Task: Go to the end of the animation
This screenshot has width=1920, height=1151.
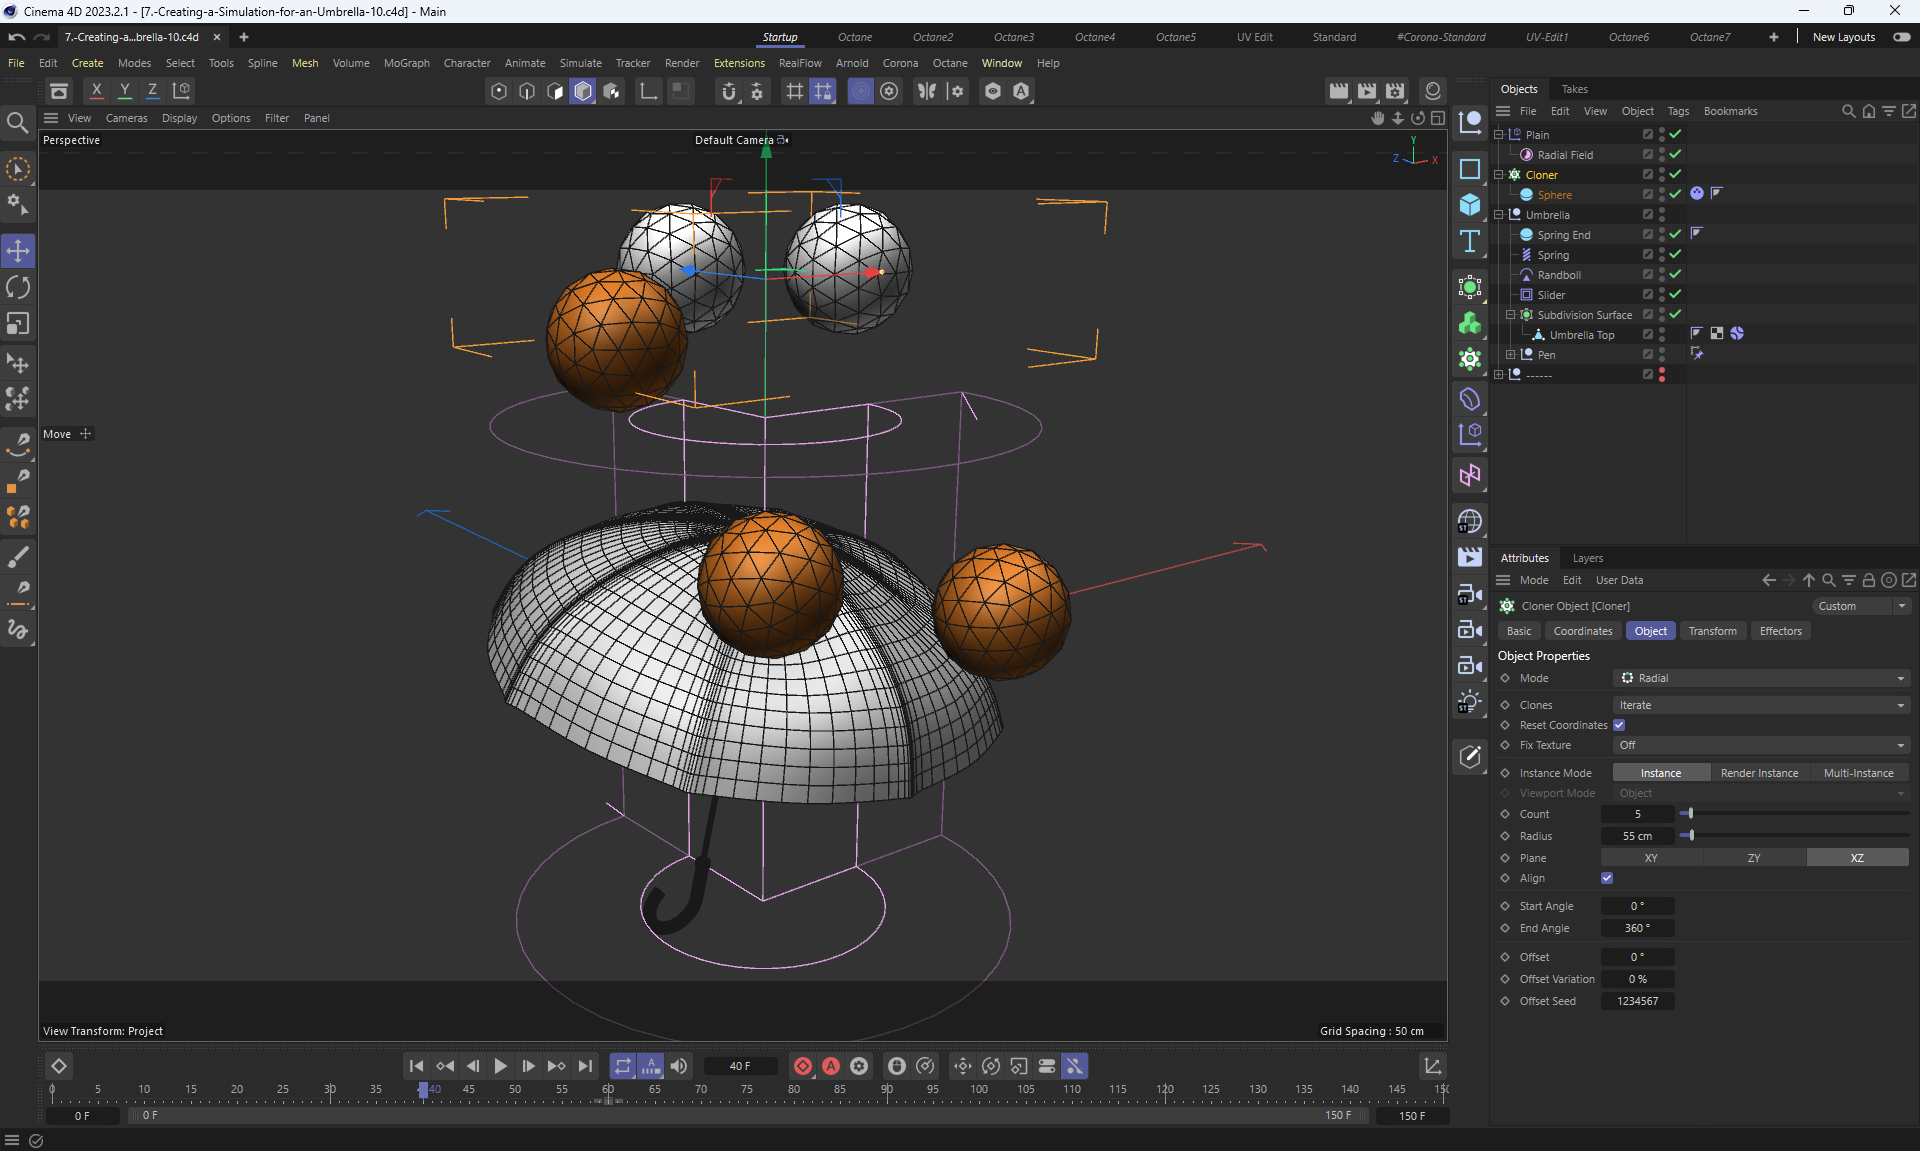Action: pyautogui.click(x=585, y=1066)
